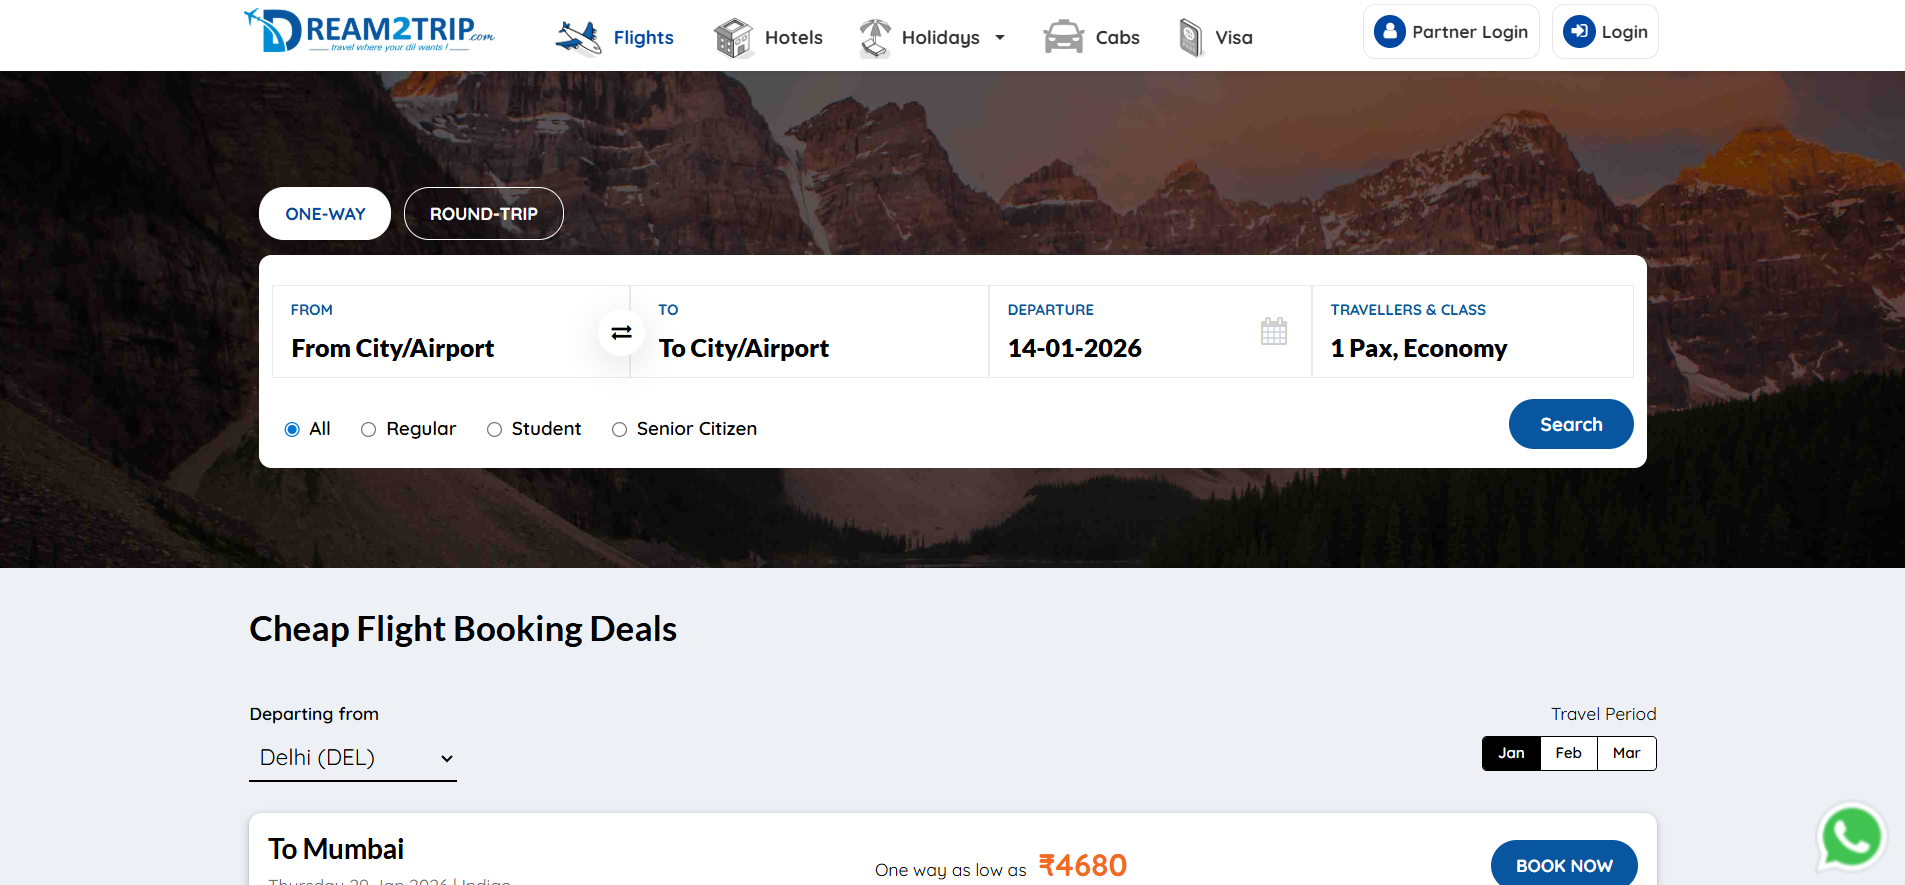Choose Senior Citizen fare type
The image size is (1905, 885).
tap(620, 429)
